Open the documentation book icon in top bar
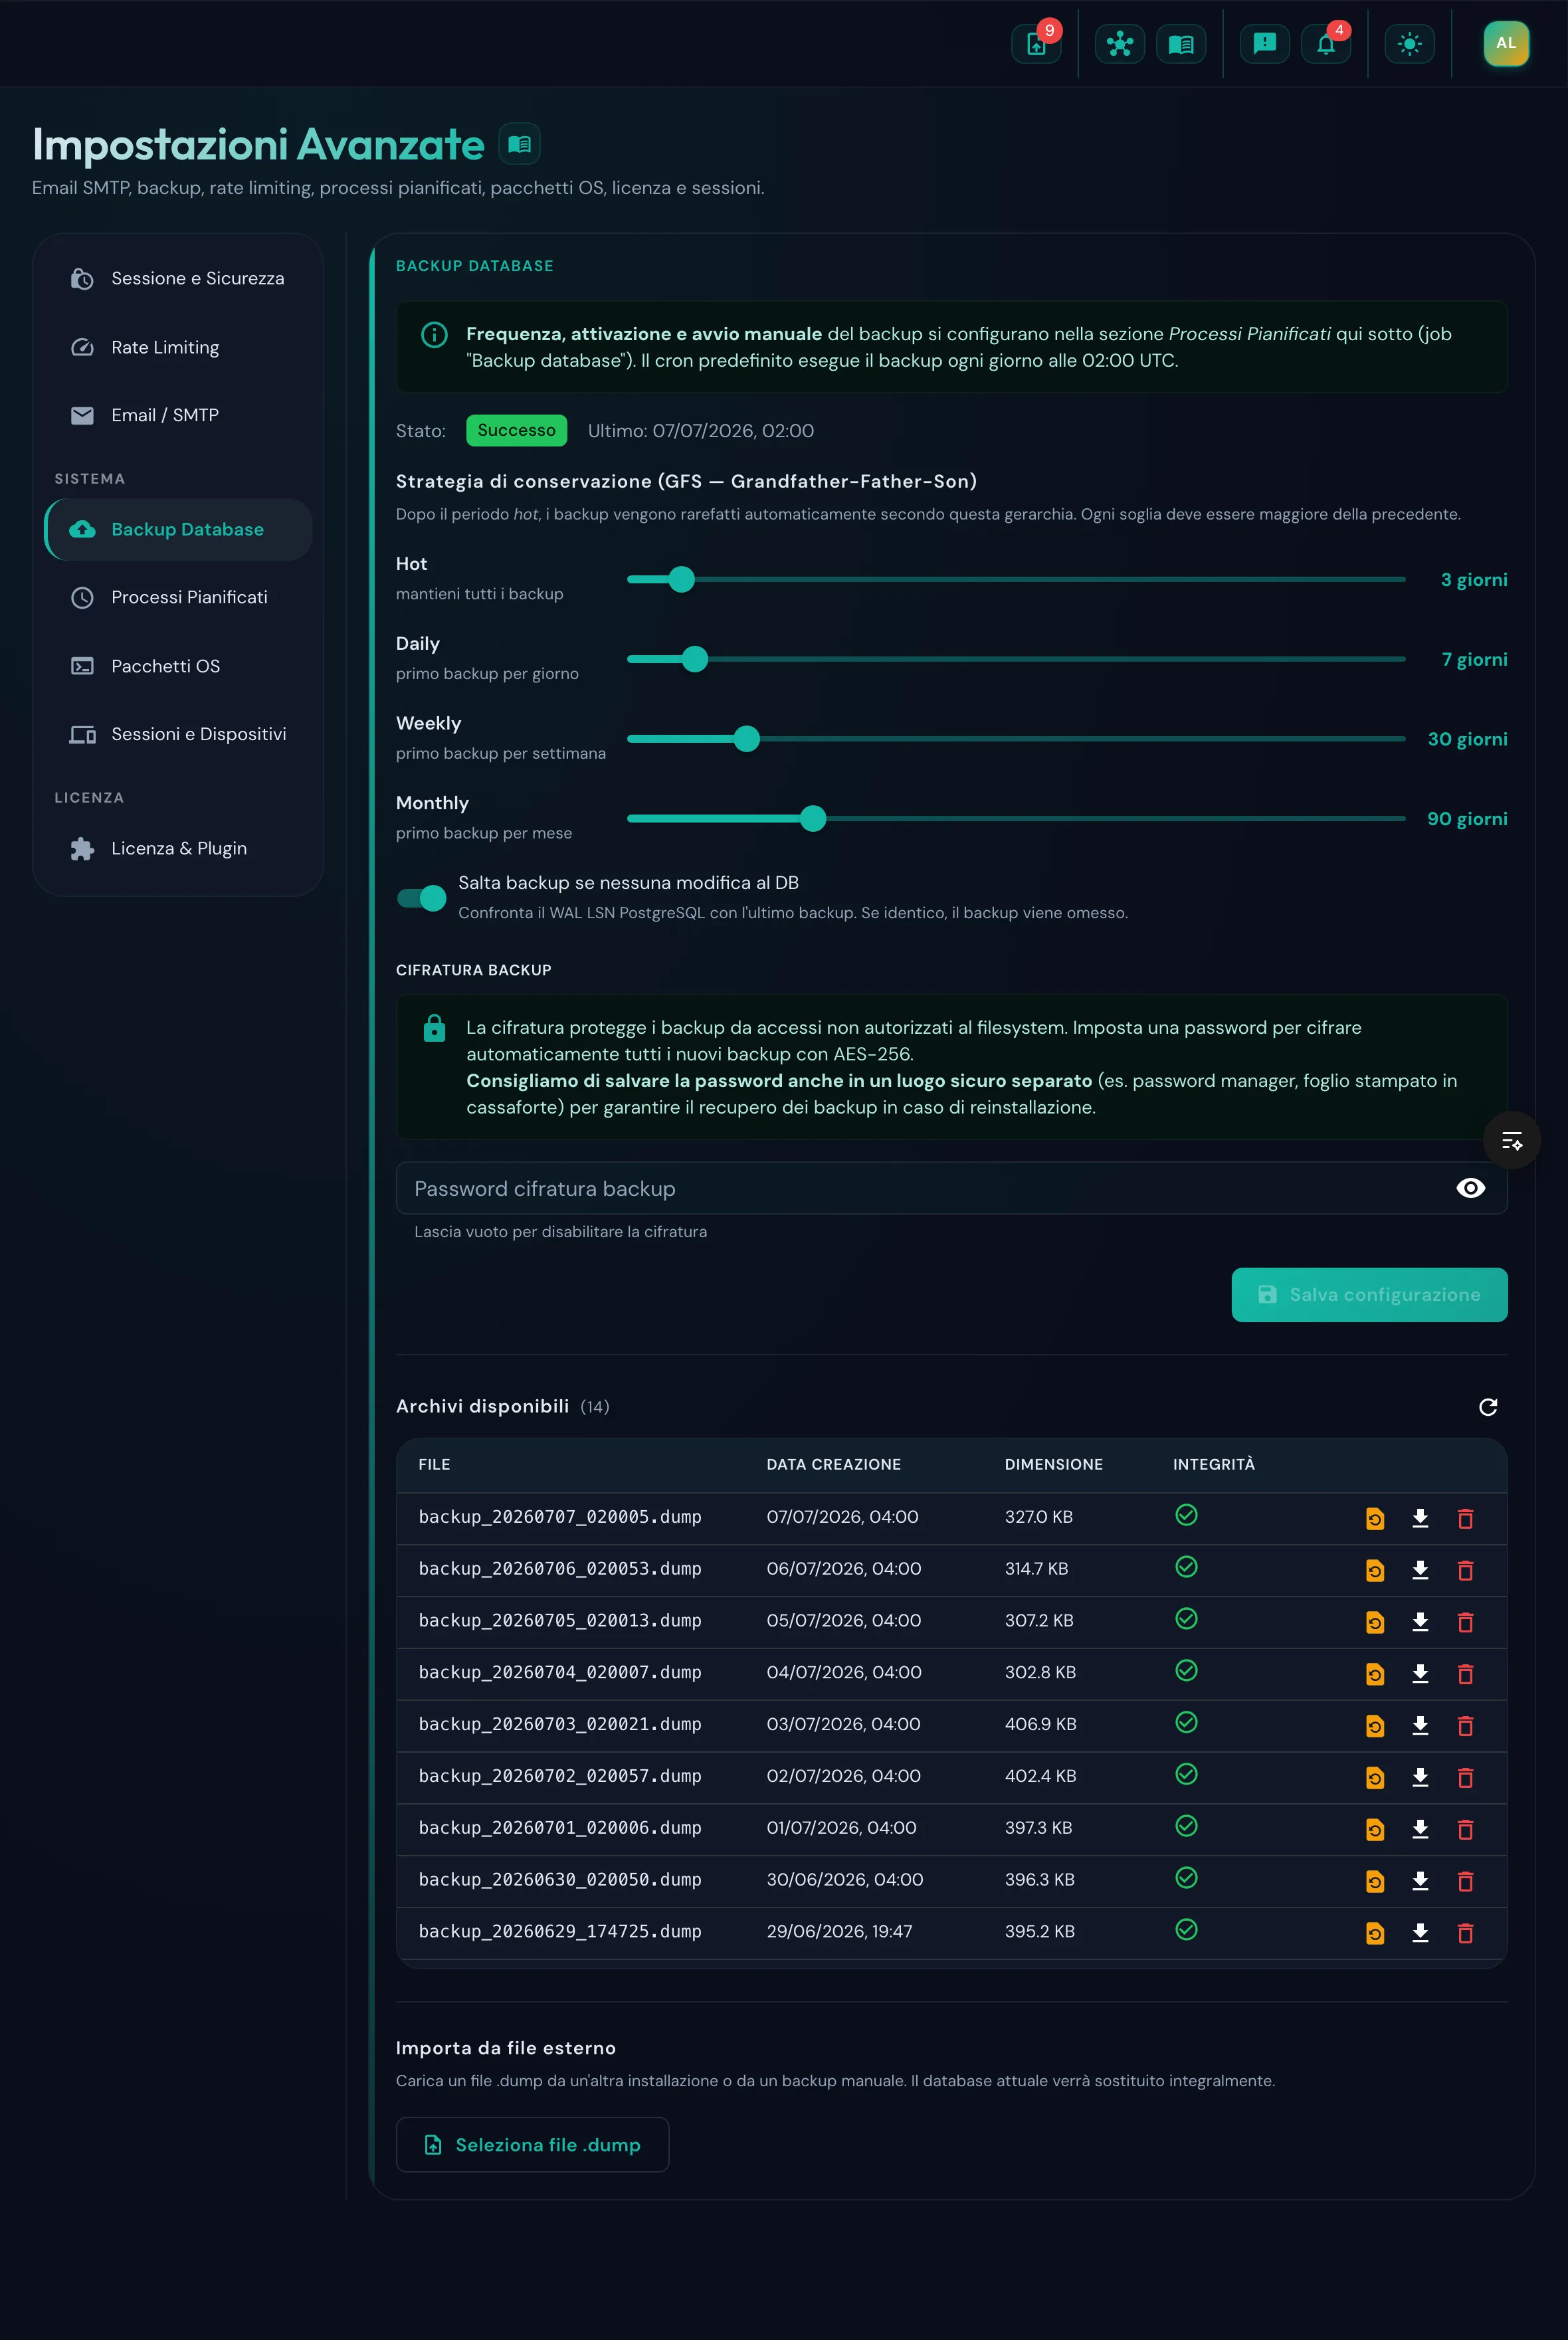 pyautogui.click(x=1181, y=44)
